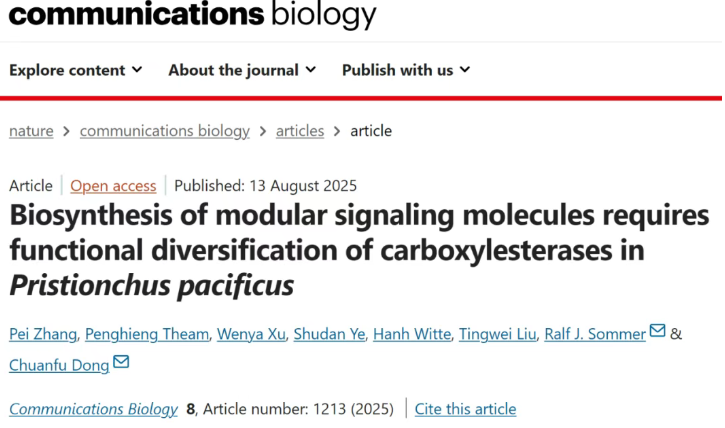This screenshot has height=428, width=725.
Task: Click Cite this article
Action: click(465, 409)
